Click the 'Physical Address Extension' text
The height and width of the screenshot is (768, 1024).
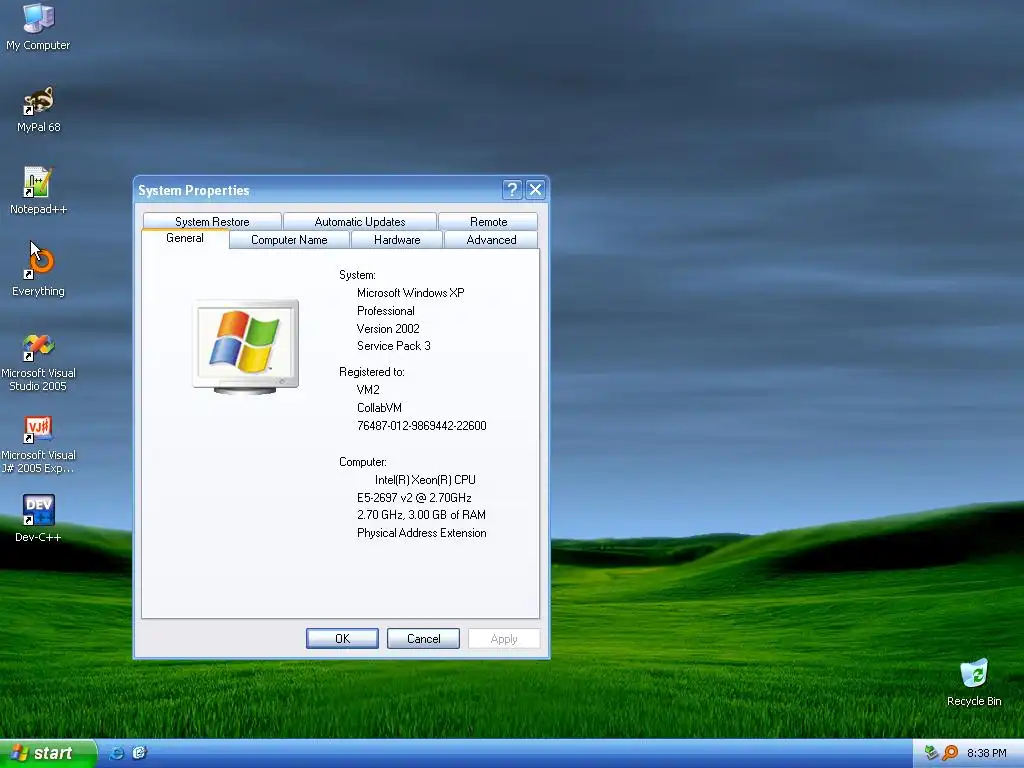(x=422, y=533)
